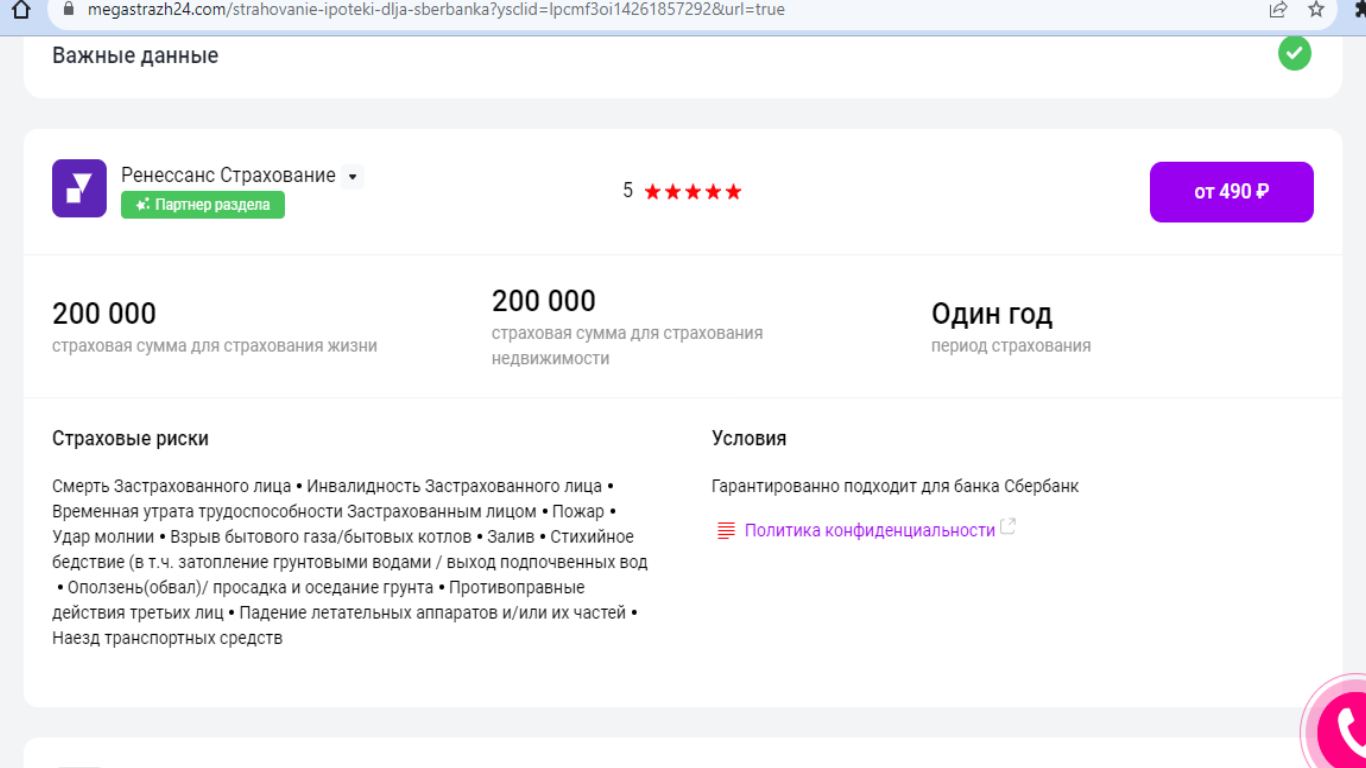Click Гарантированно подходит для банка Сбербанк text
This screenshot has width=1366, height=768.
(x=895, y=486)
